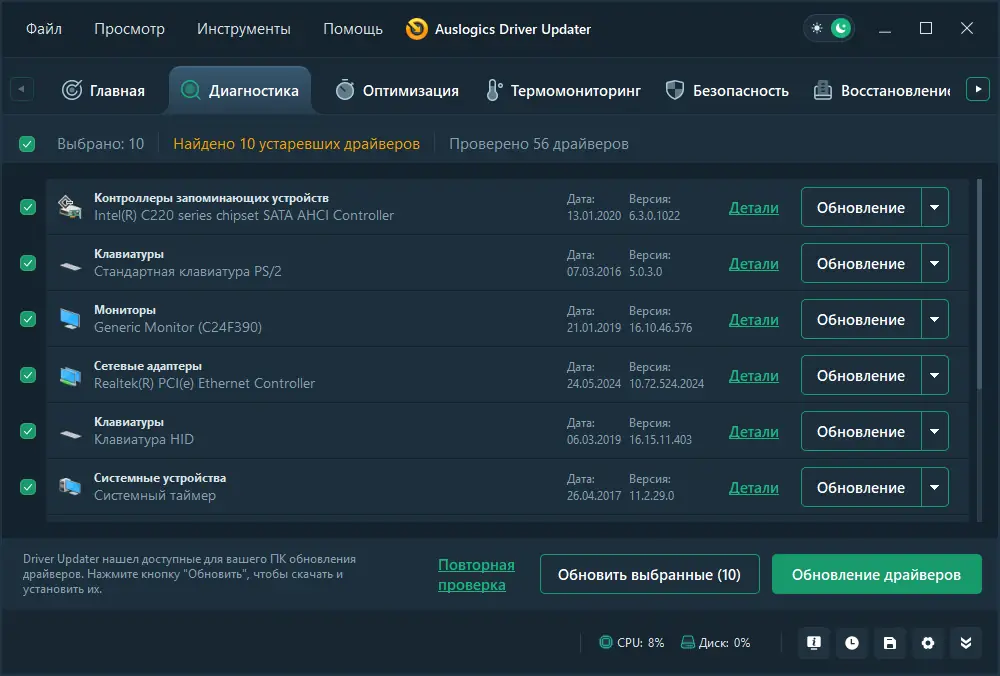Click the floppy disk save icon
Viewport: 1000px width, 676px height.
(890, 643)
